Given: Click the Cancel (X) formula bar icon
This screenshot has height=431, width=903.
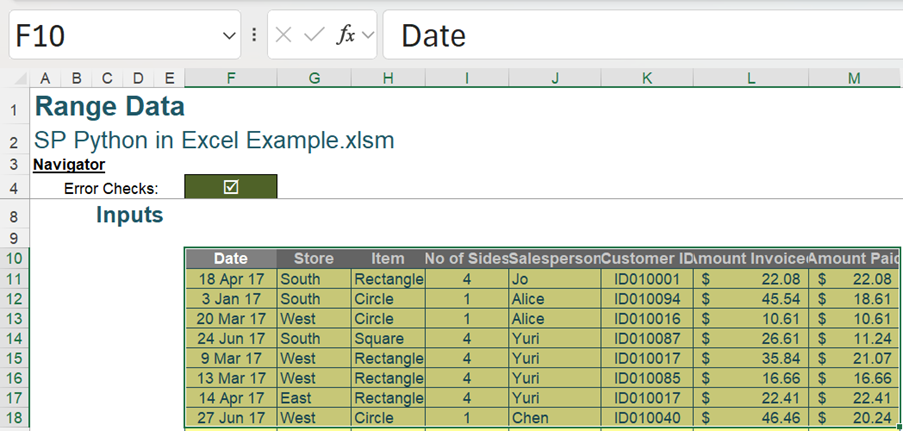Looking at the screenshot, I should [x=284, y=36].
